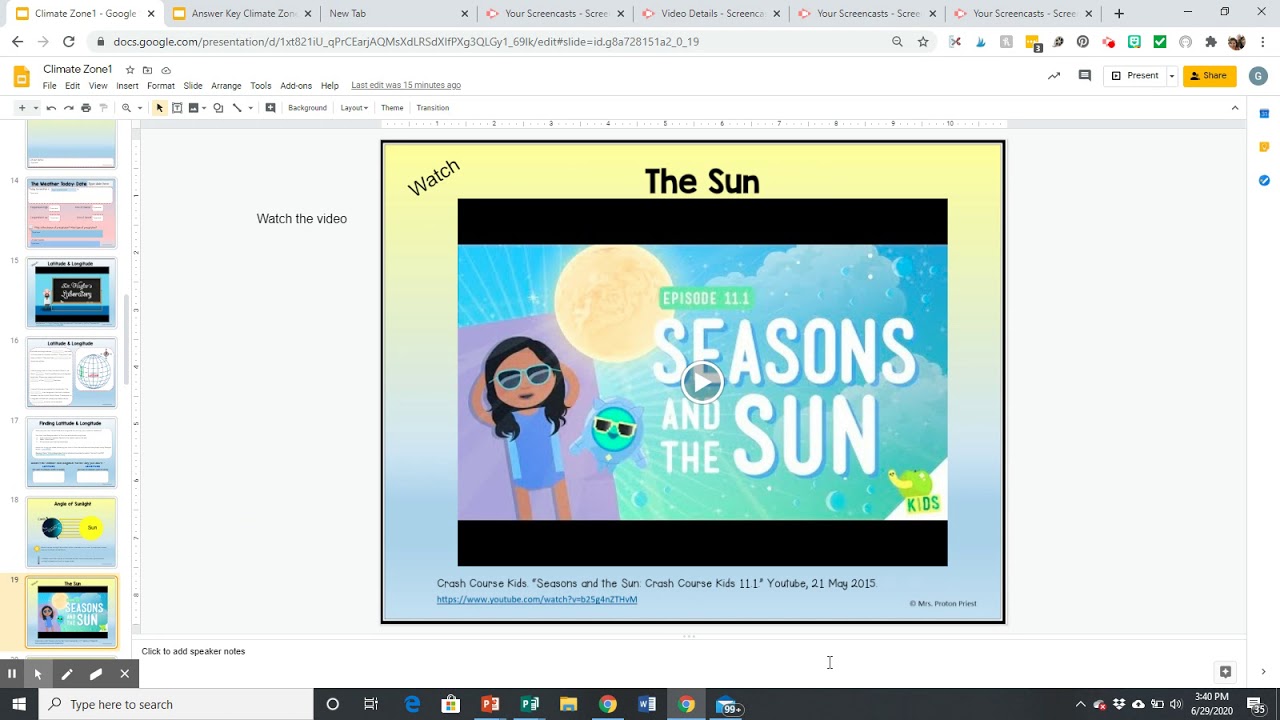The width and height of the screenshot is (1280, 720).
Task: Select the Line tool
Action: point(237,108)
